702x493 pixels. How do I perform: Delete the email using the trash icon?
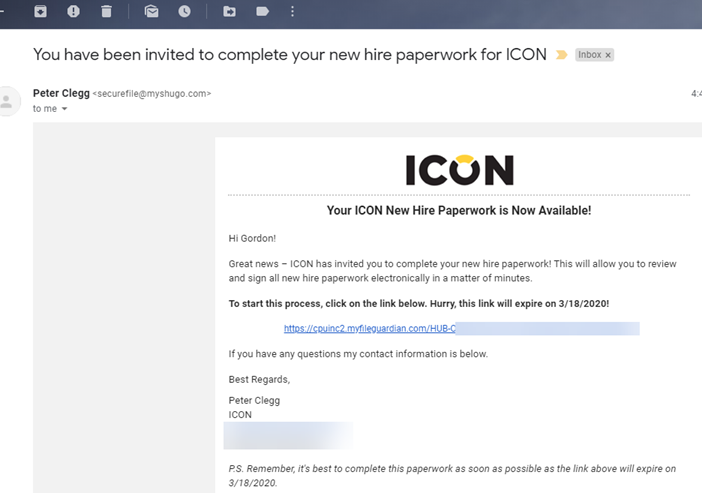(x=106, y=11)
